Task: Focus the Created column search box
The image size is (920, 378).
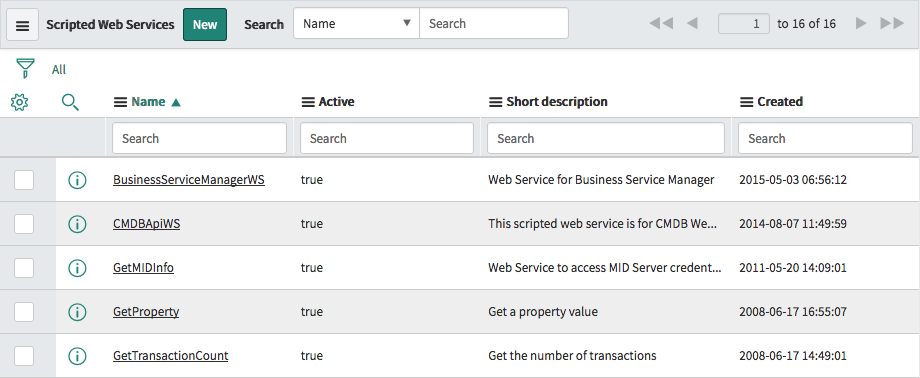Action: click(825, 139)
